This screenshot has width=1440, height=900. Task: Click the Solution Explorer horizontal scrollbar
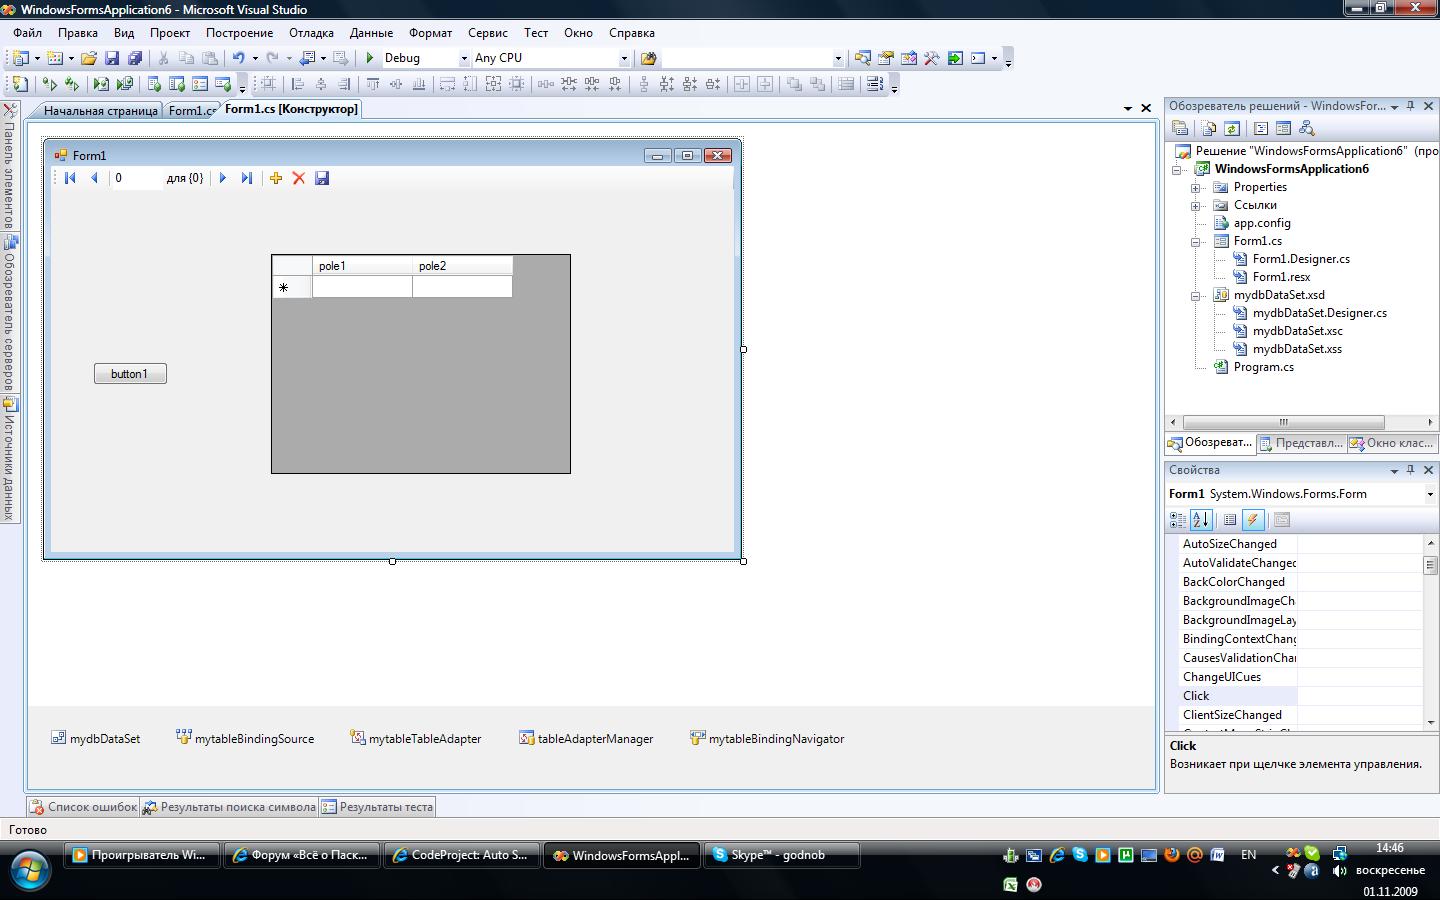tap(1283, 422)
